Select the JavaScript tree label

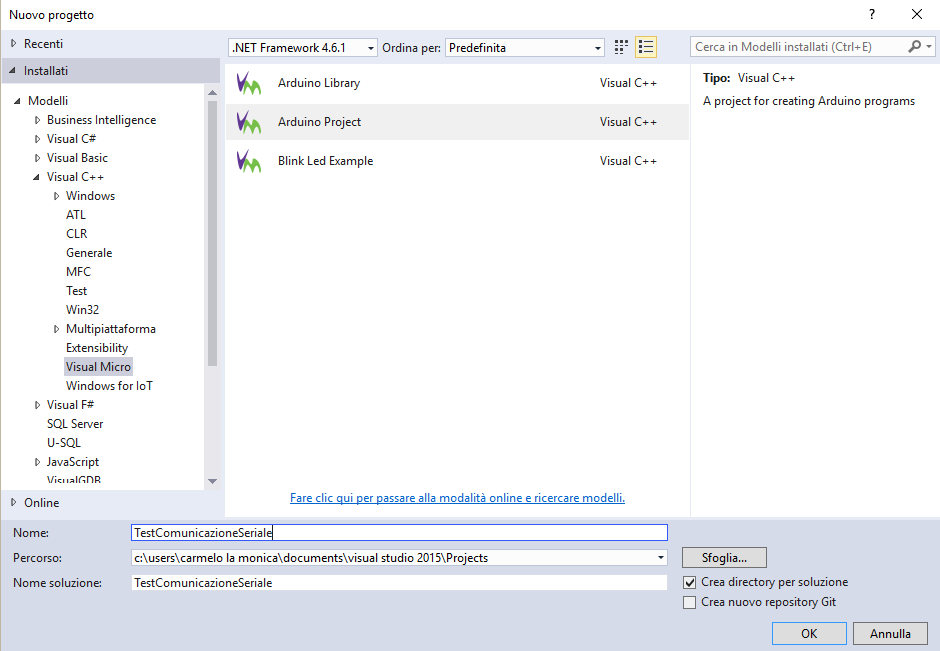tap(73, 462)
